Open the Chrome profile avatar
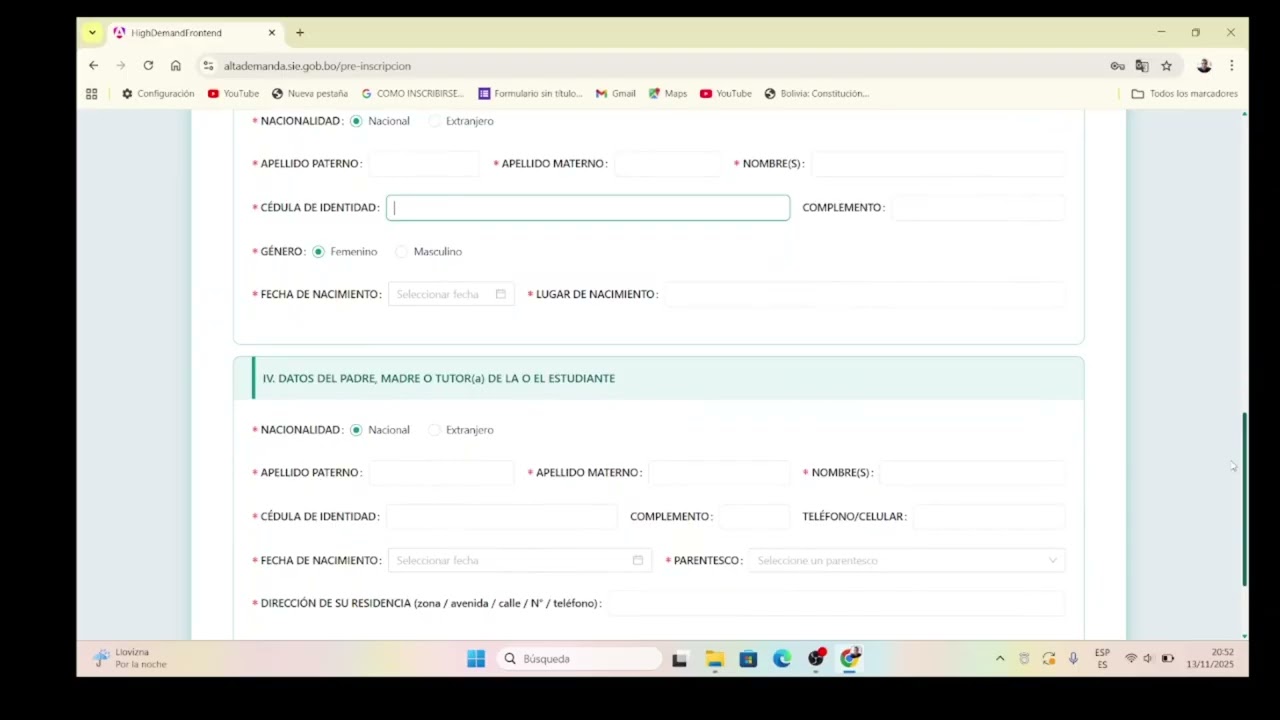The width and height of the screenshot is (1280, 720). [1204, 66]
